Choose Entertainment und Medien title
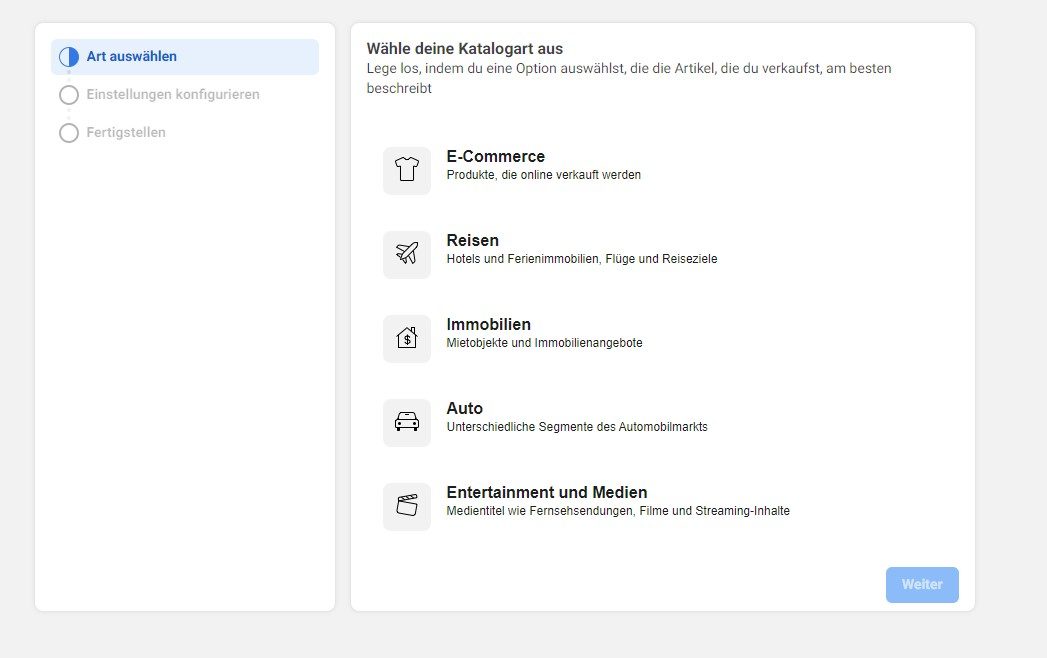Viewport: 1047px width, 658px height. pyautogui.click(x=546, y=492)
